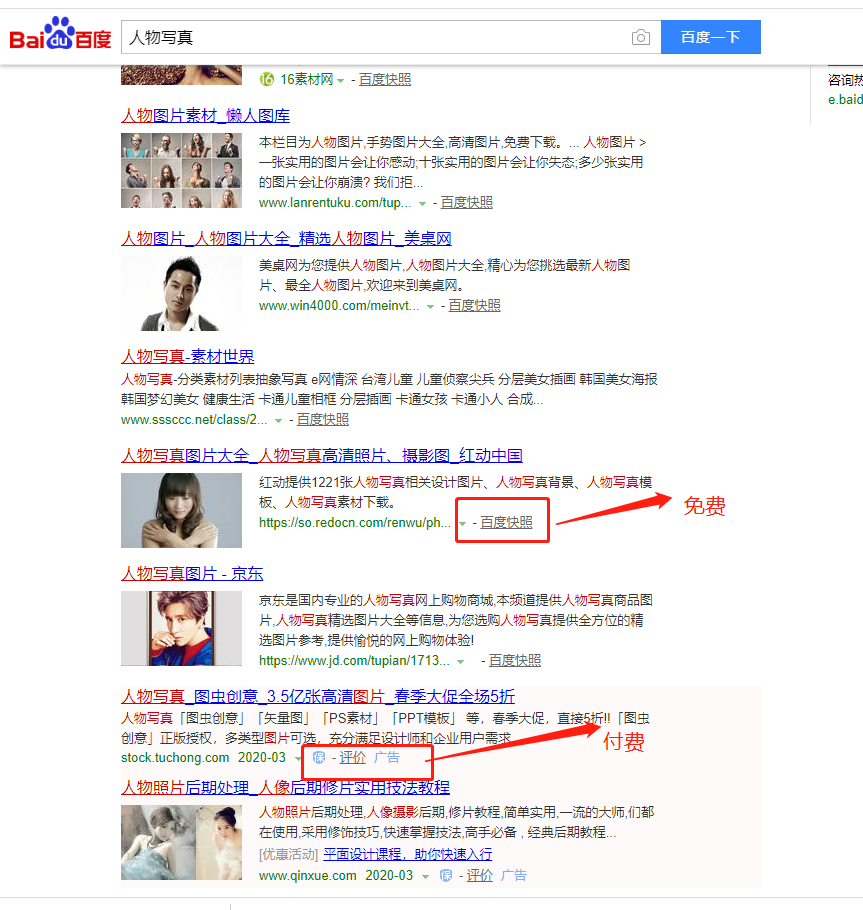This screenshot has height=910, width=863.
Task: Click snippet text starting 美桌网为您提供
Action: click(x=445, y=275)
